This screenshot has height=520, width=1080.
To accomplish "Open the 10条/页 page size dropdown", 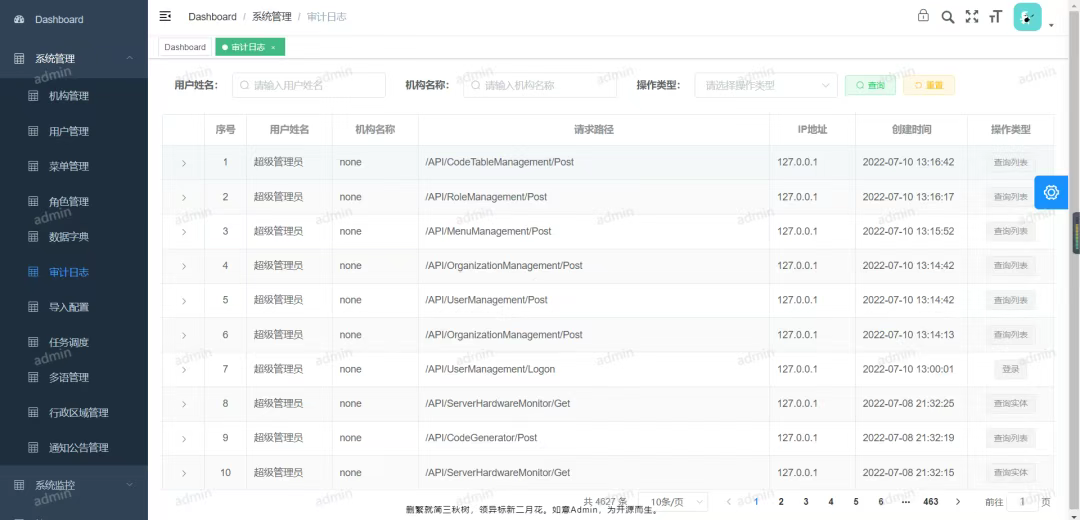I will pyautogui.click(x=673, y=501).
